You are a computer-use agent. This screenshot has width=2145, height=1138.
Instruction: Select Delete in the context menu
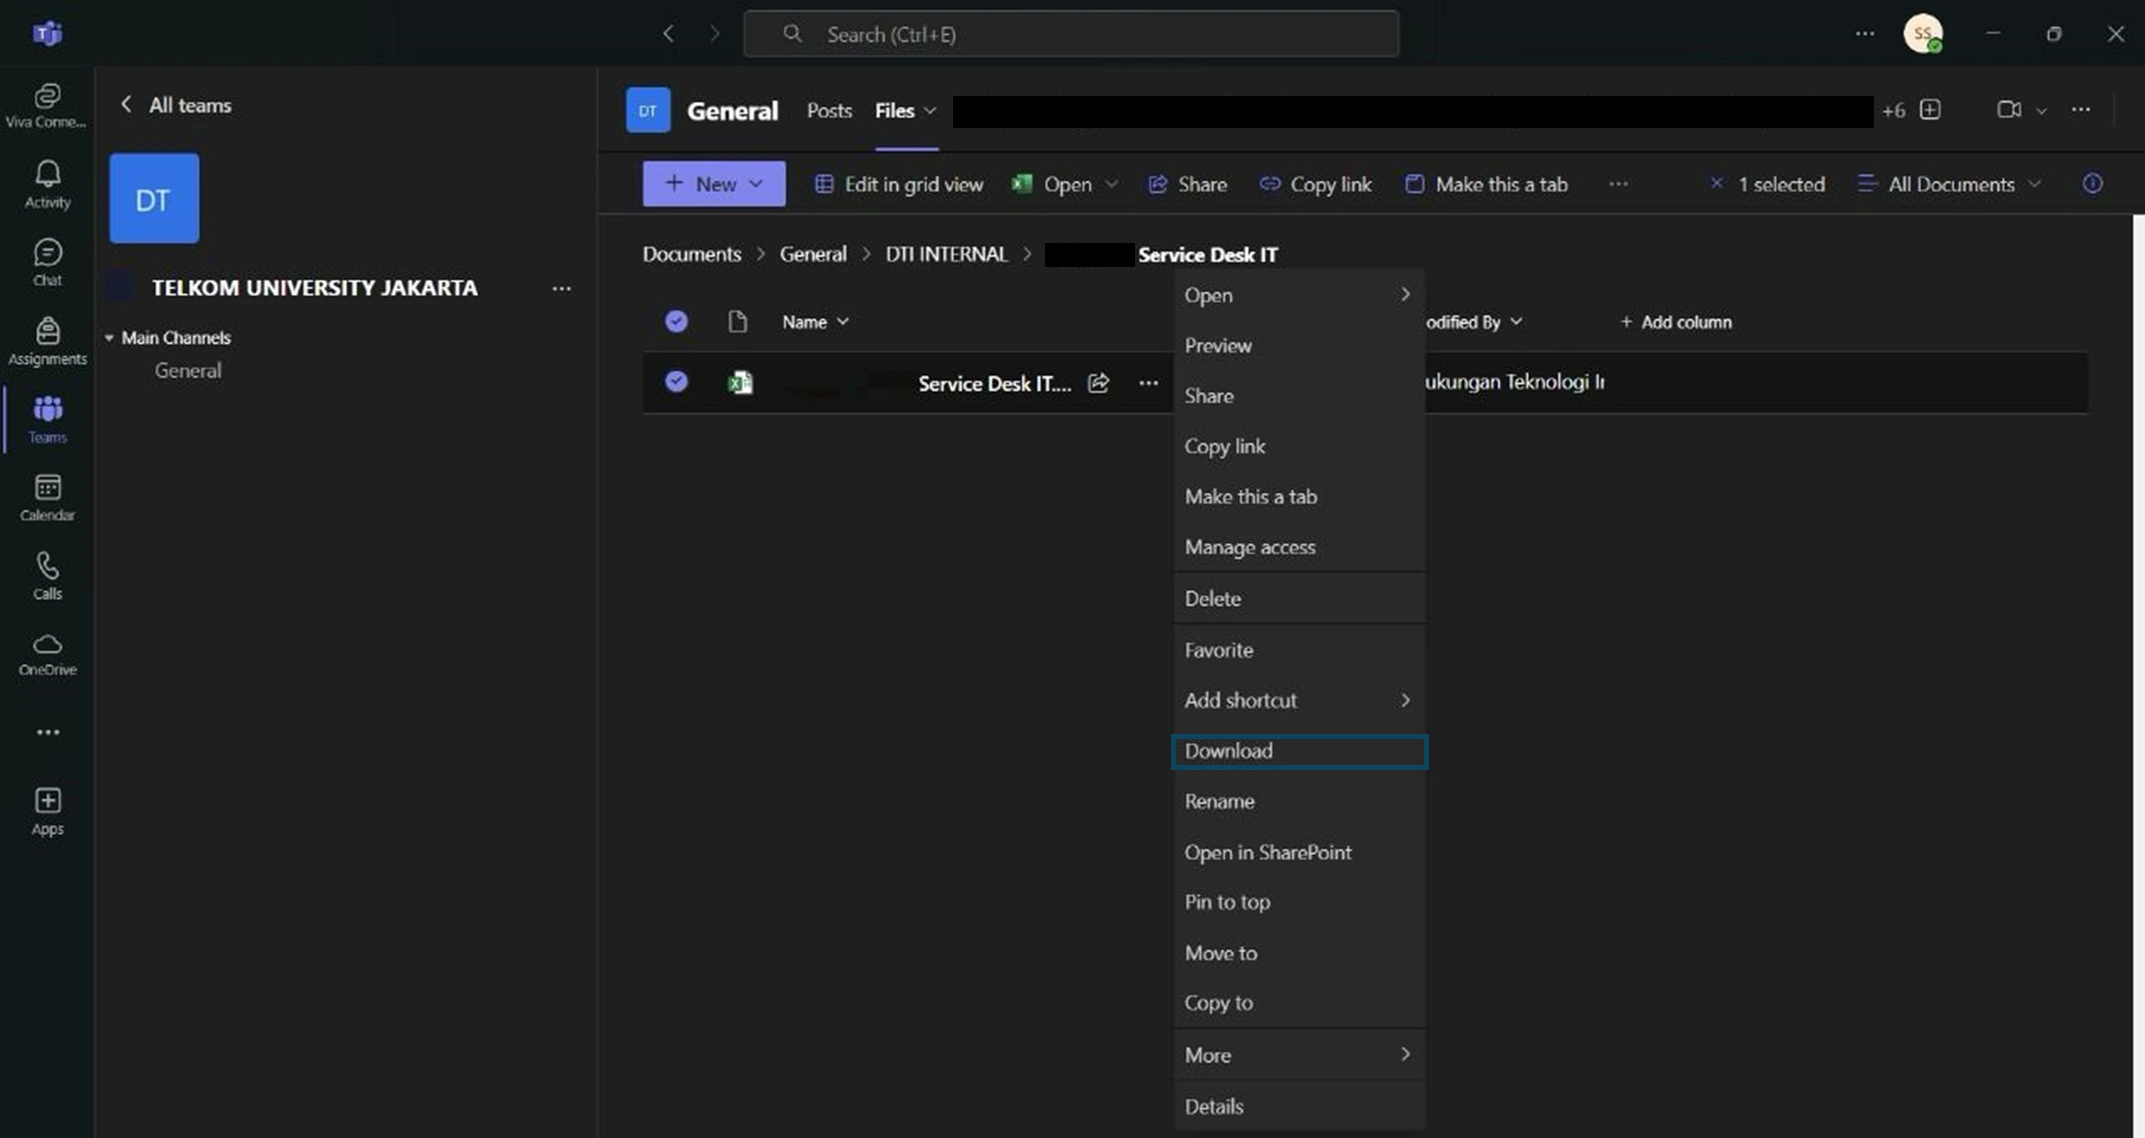pos(1298,599)
